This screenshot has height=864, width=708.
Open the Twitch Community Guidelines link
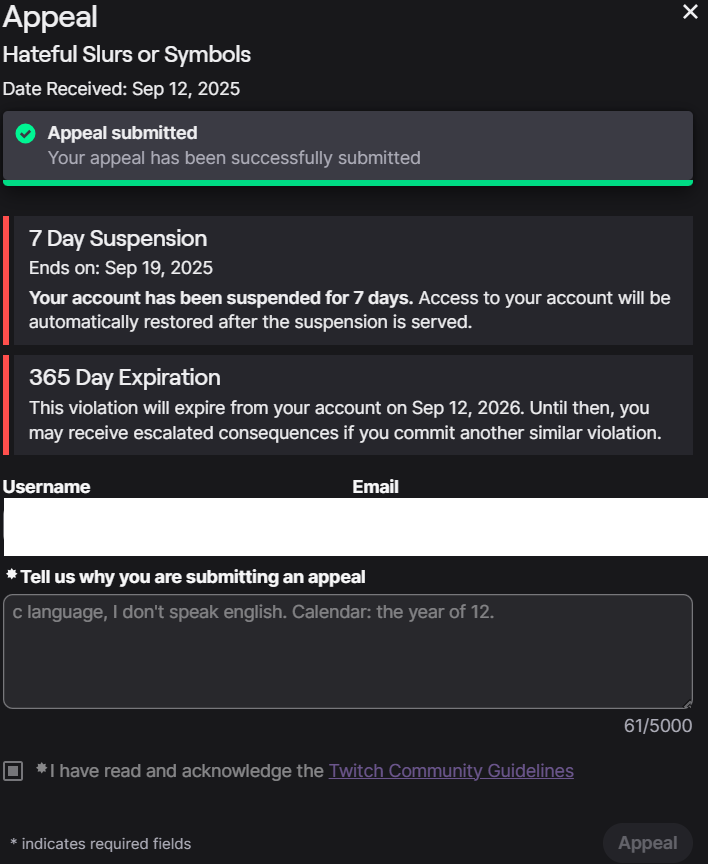(x=451, y=771)
